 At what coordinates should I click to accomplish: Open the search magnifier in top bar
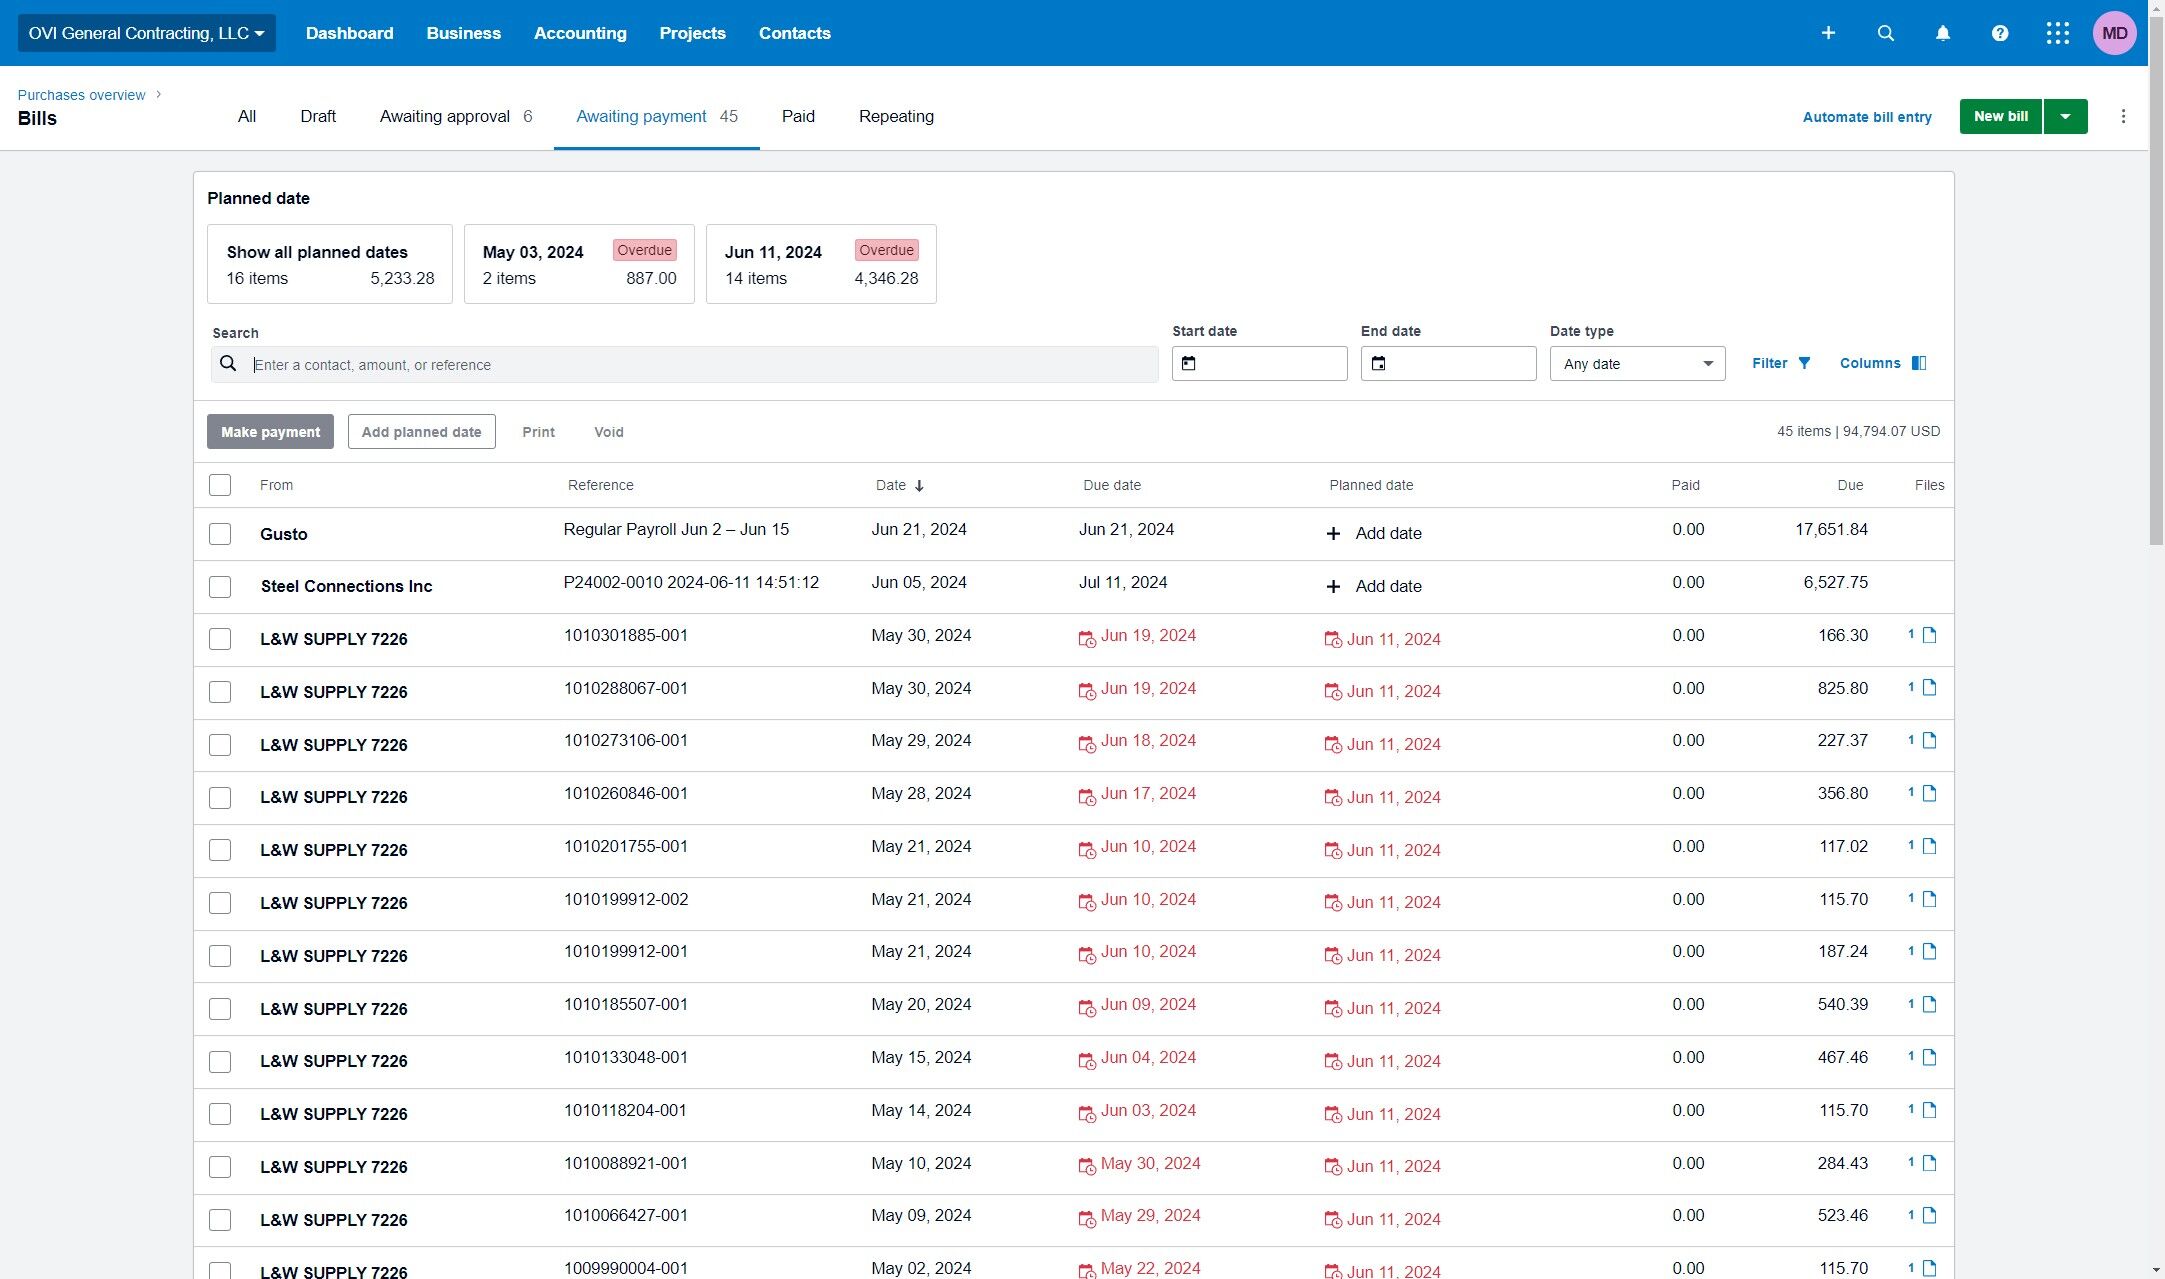pos(1885,33)
